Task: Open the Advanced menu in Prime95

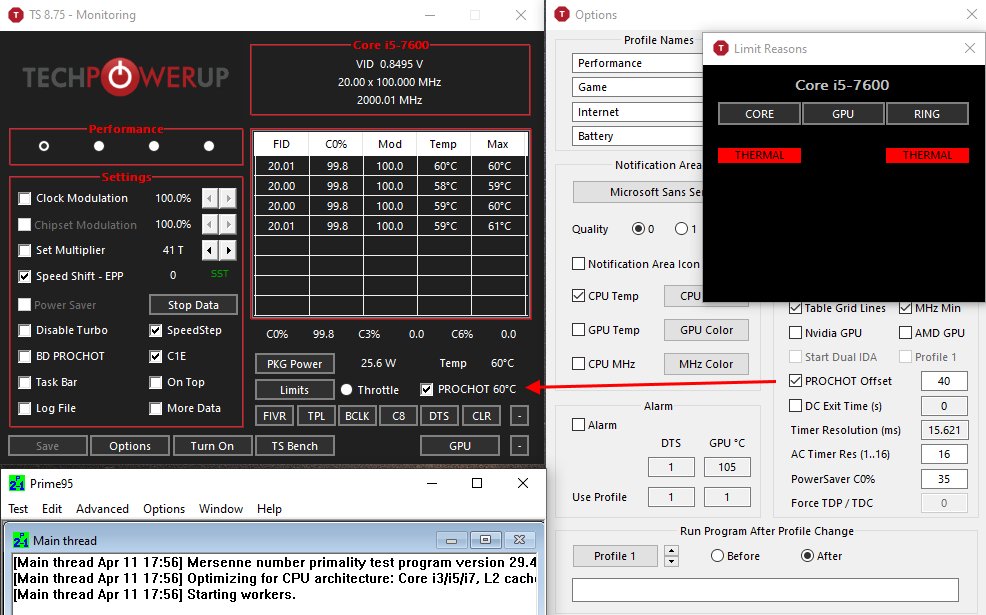Action: click(x=102, y=509)
